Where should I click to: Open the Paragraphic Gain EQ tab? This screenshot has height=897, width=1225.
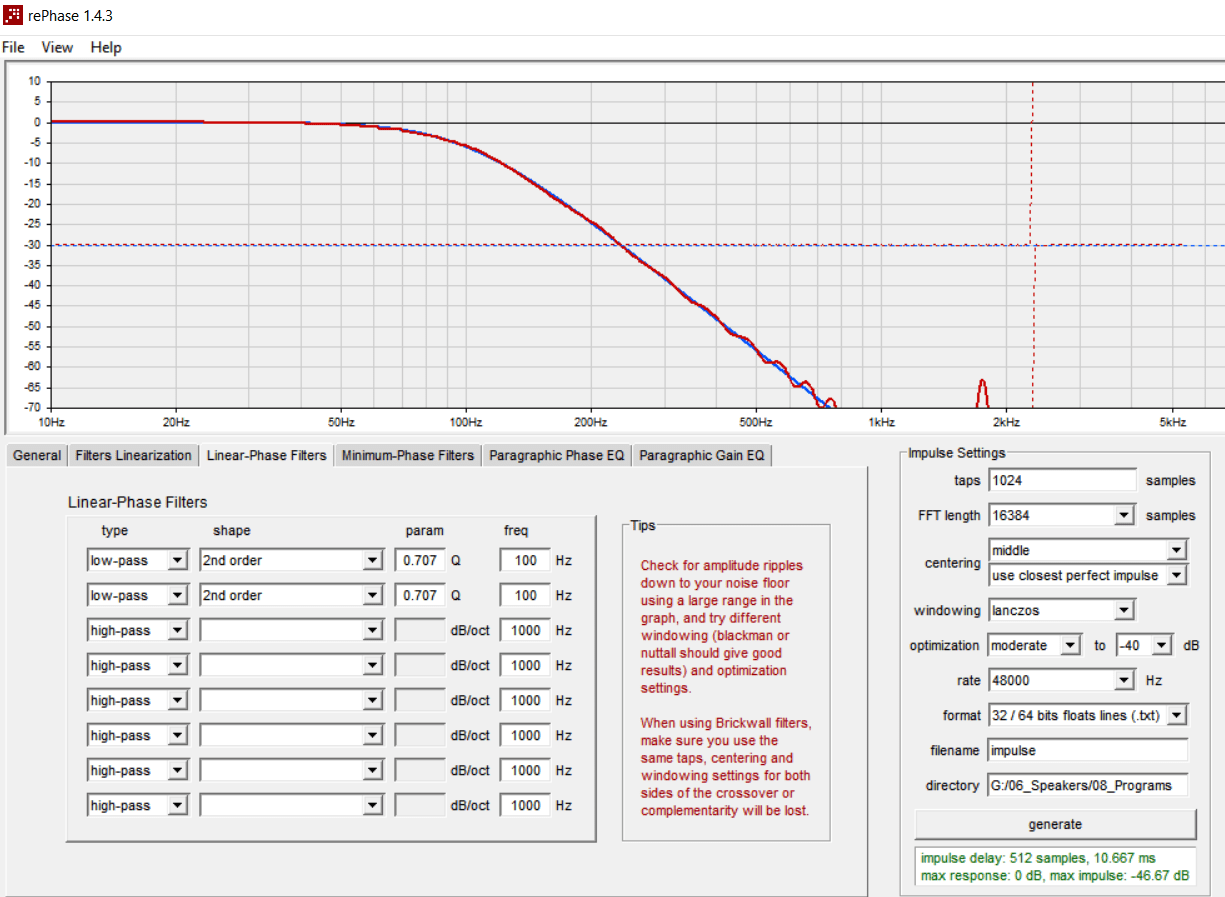pos(702,455)
